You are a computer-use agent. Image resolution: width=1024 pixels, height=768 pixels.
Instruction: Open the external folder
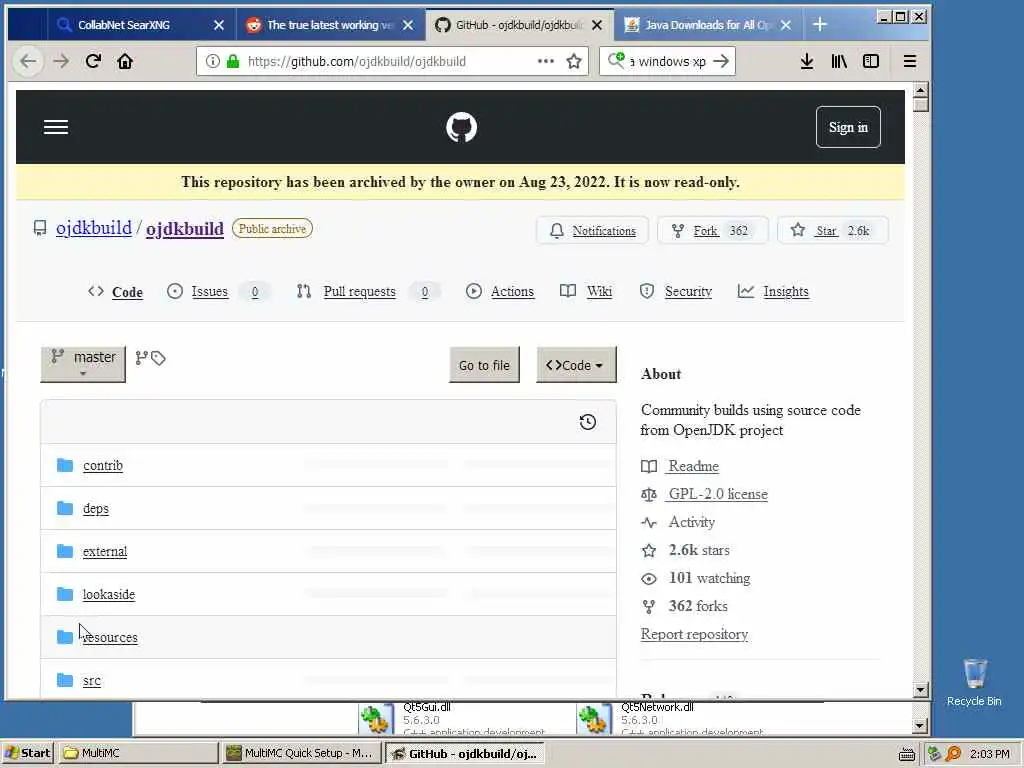[x=105, y=551]
